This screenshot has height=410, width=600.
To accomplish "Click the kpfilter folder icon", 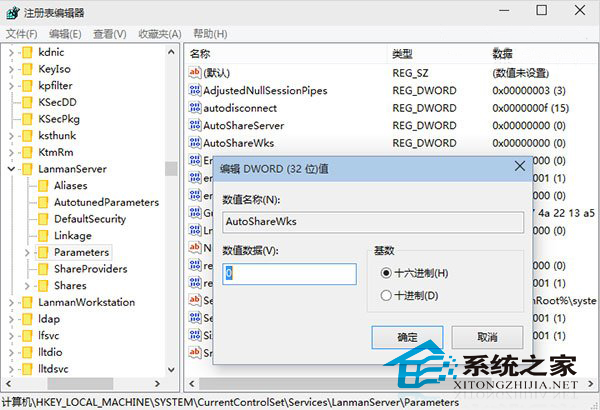I will 27,86.
